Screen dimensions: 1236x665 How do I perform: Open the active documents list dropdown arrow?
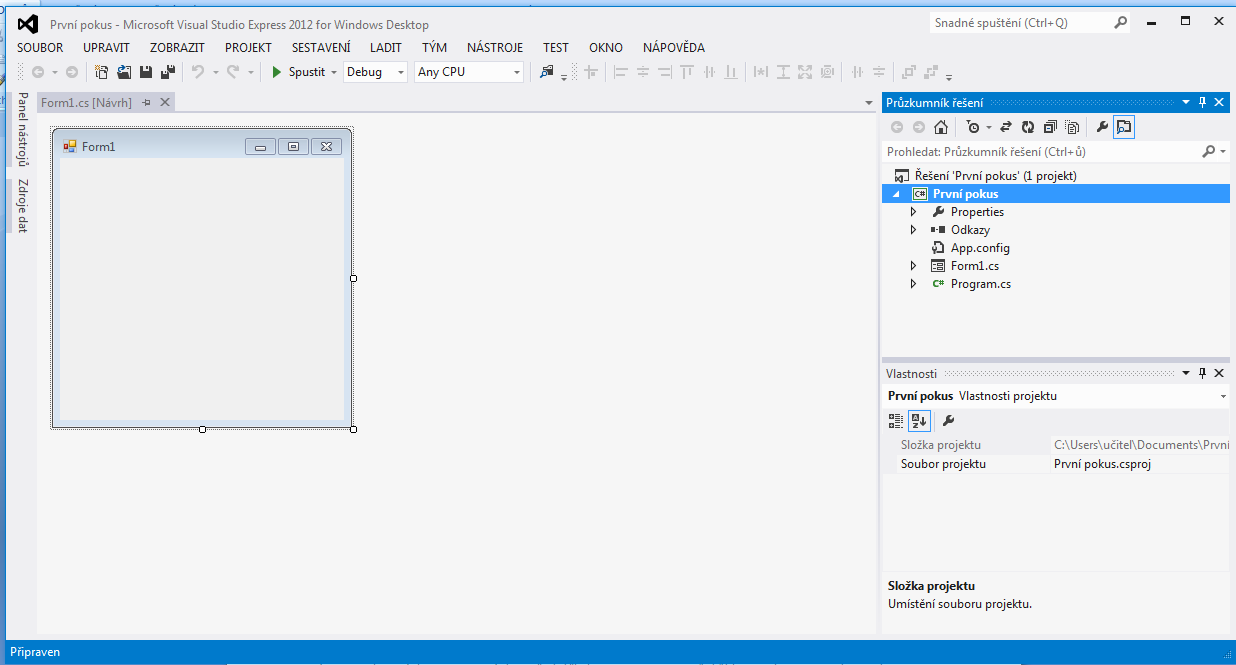(868, 103)
